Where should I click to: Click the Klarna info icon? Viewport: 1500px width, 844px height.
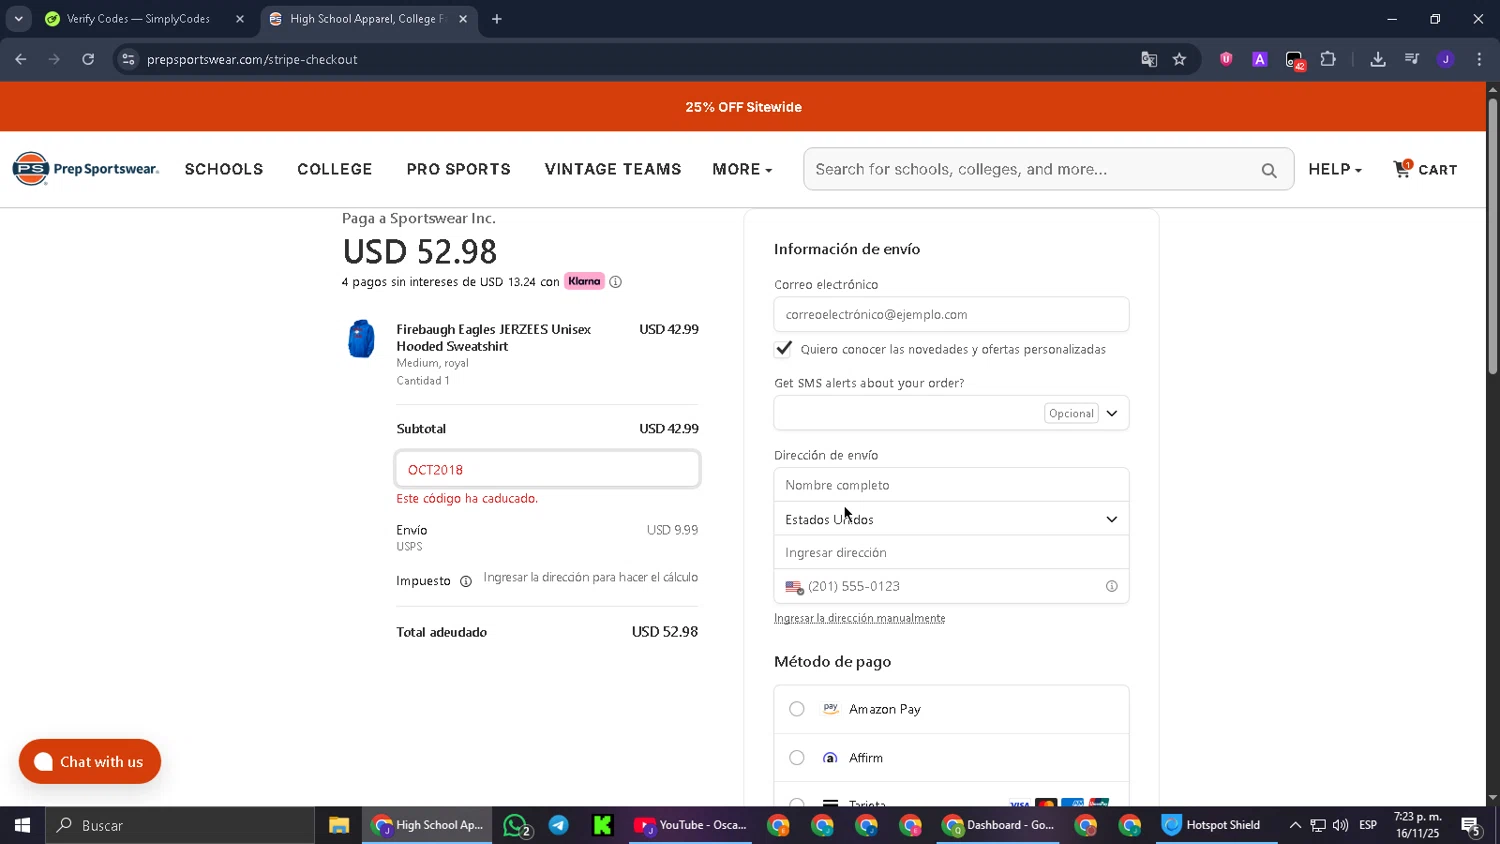point(616,282)
